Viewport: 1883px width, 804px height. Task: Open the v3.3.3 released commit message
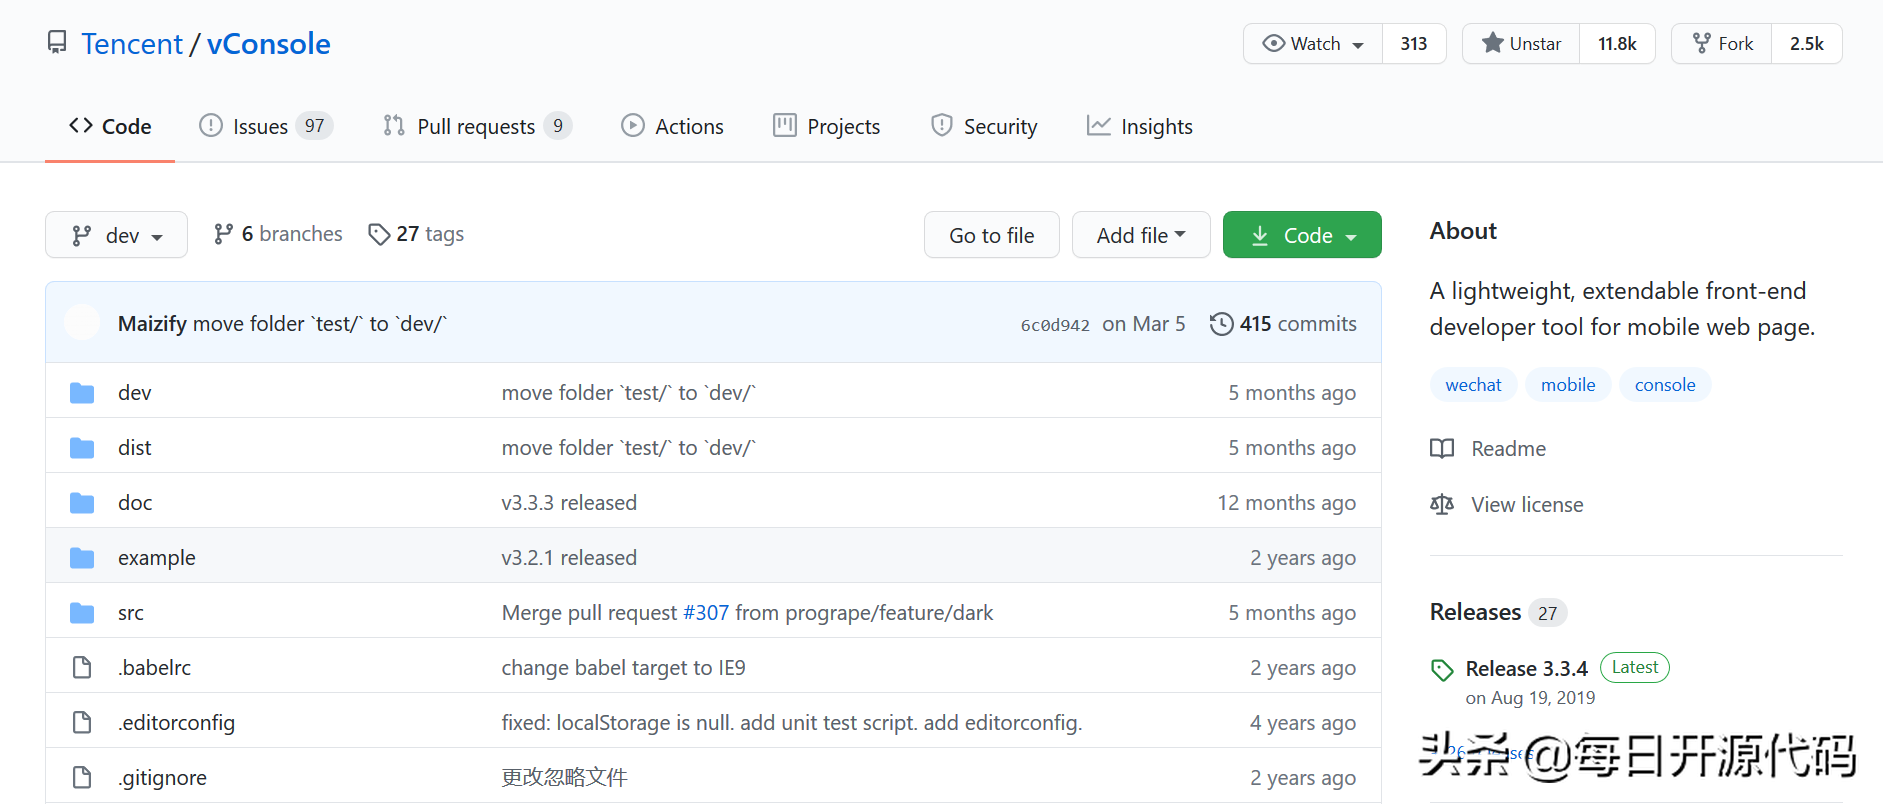click(x=569, y=503)
